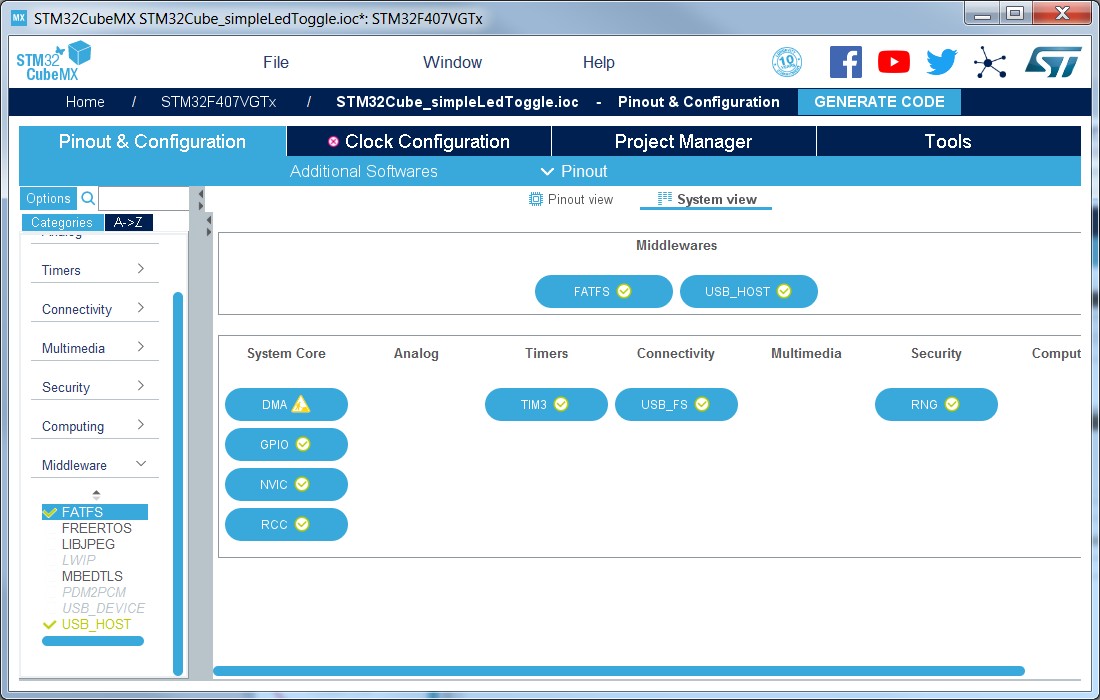Open the Pinout dropdown menu
The image size is (1100, 700).
[x=574, y=171]
